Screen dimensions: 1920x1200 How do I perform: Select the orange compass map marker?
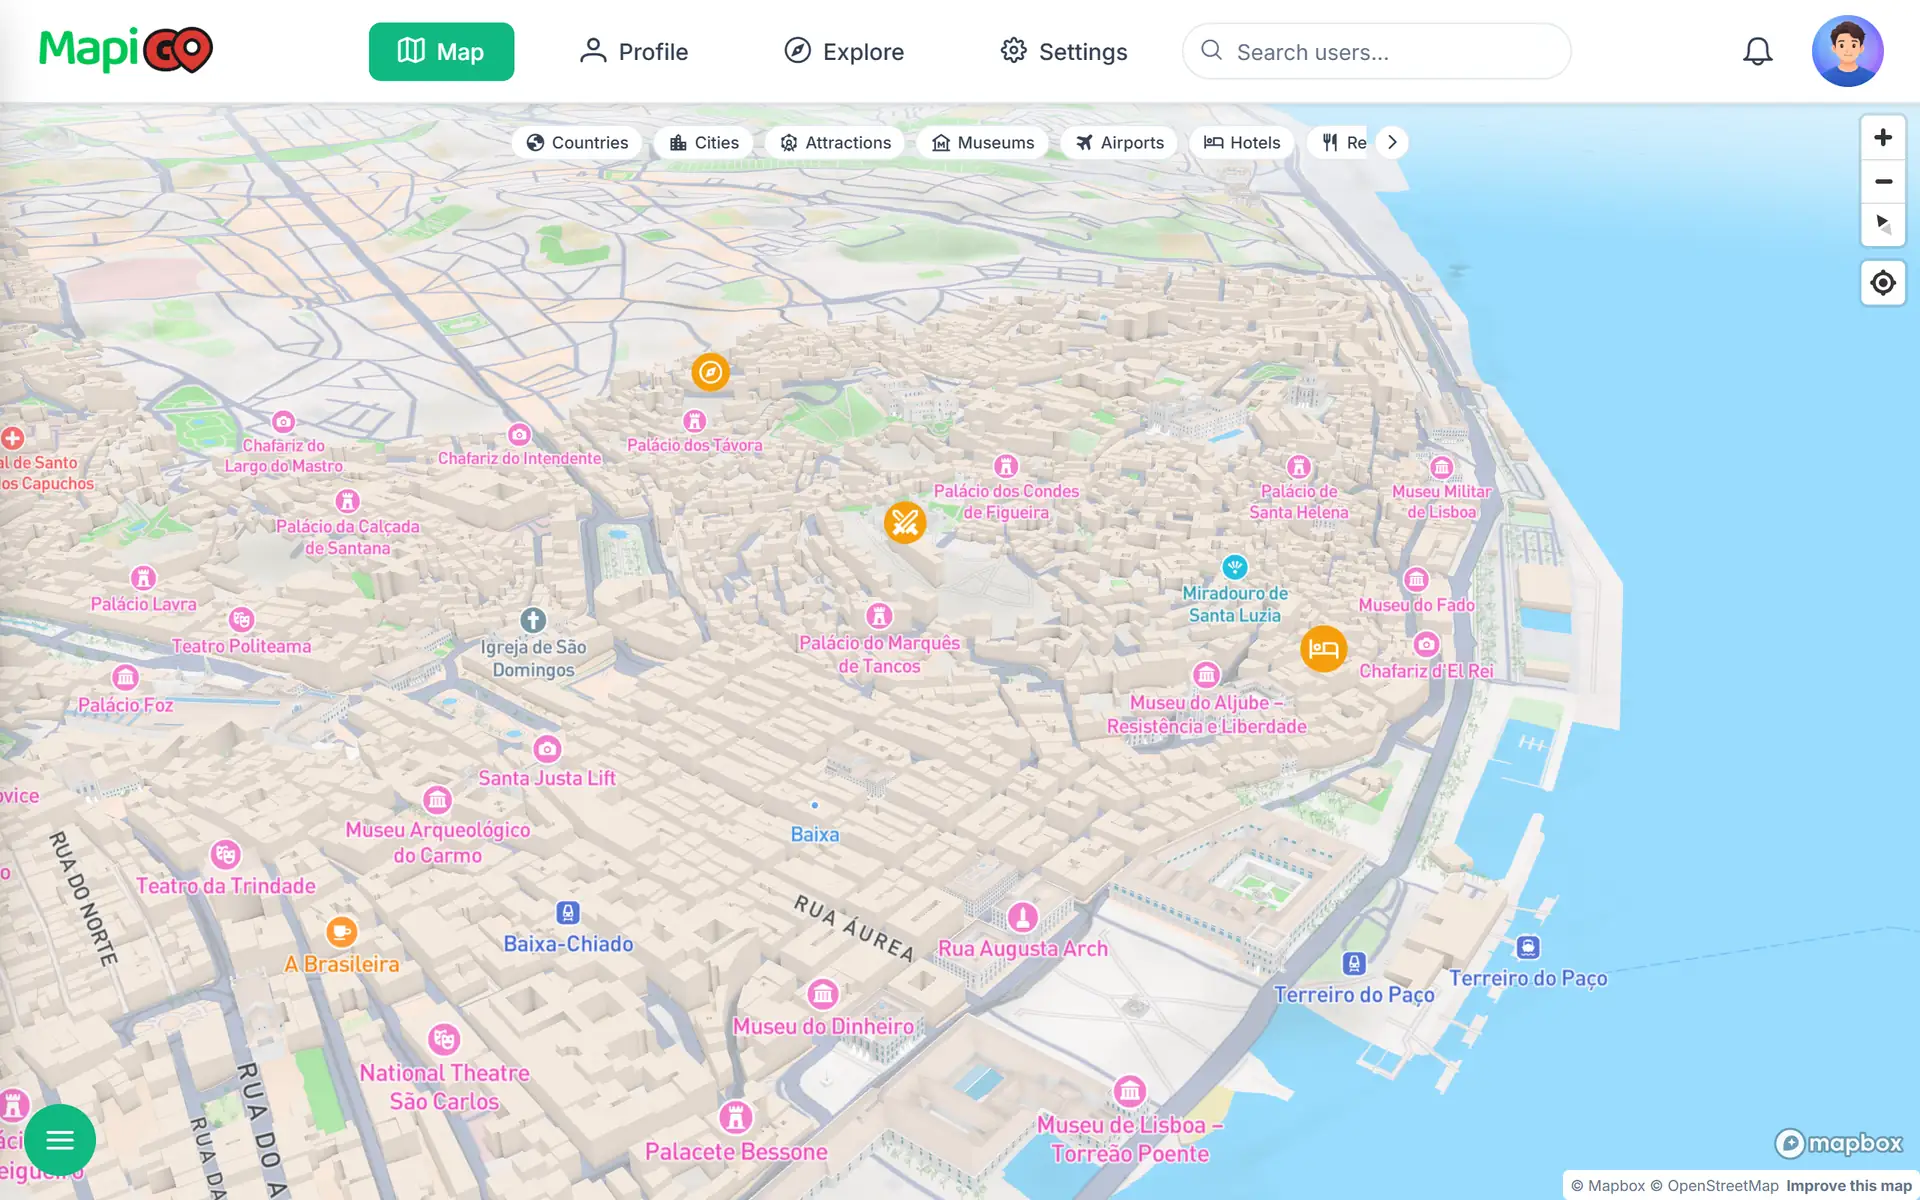[x=710, y=372]
